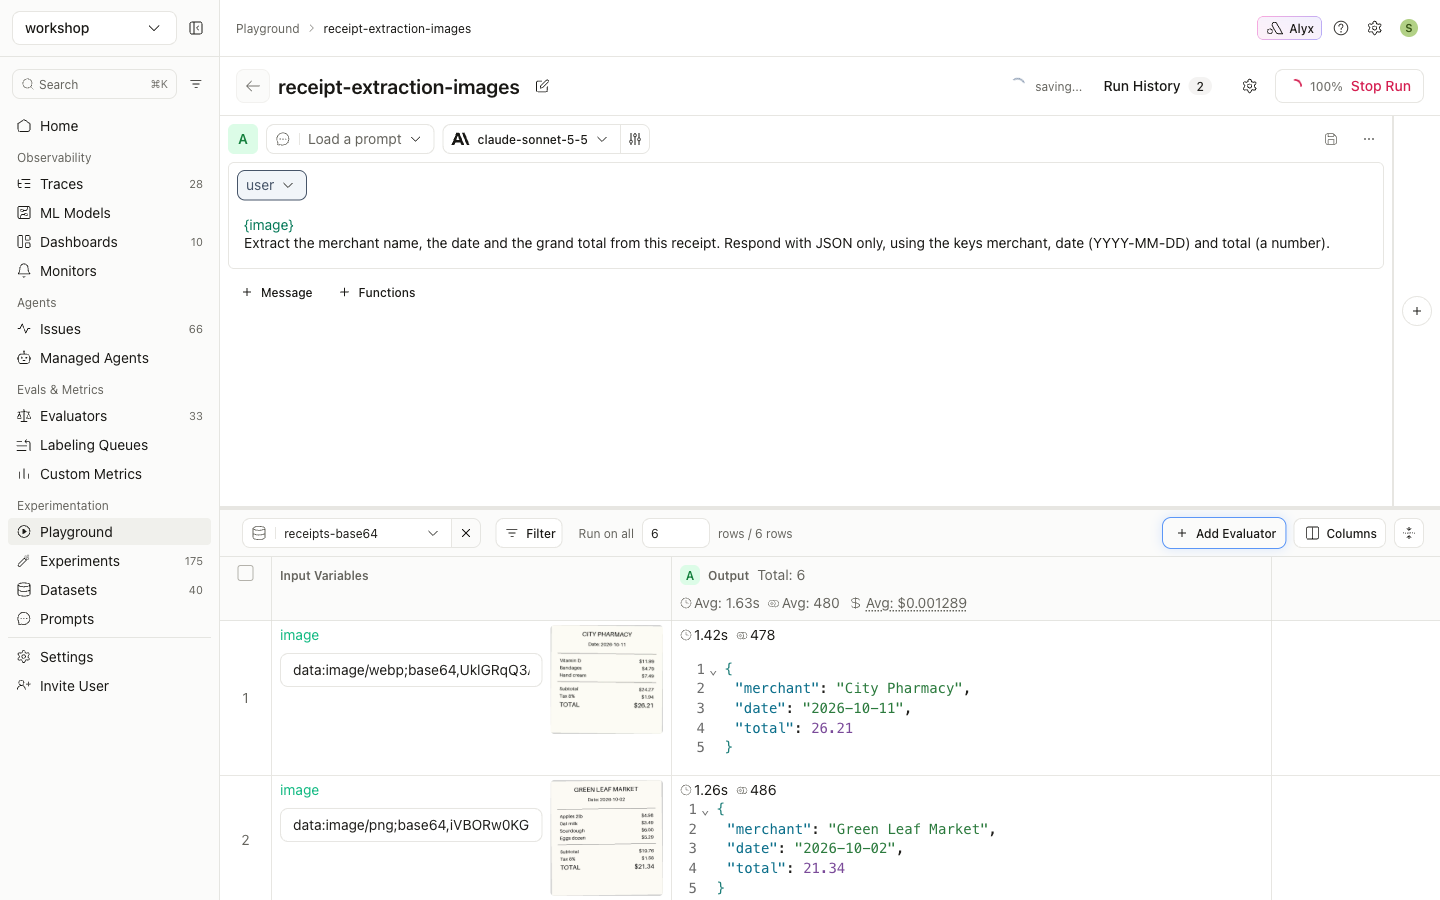Screen dimensions: 1440x900
Task: Go back with the arrow button
Action: [x=253, y=86]
